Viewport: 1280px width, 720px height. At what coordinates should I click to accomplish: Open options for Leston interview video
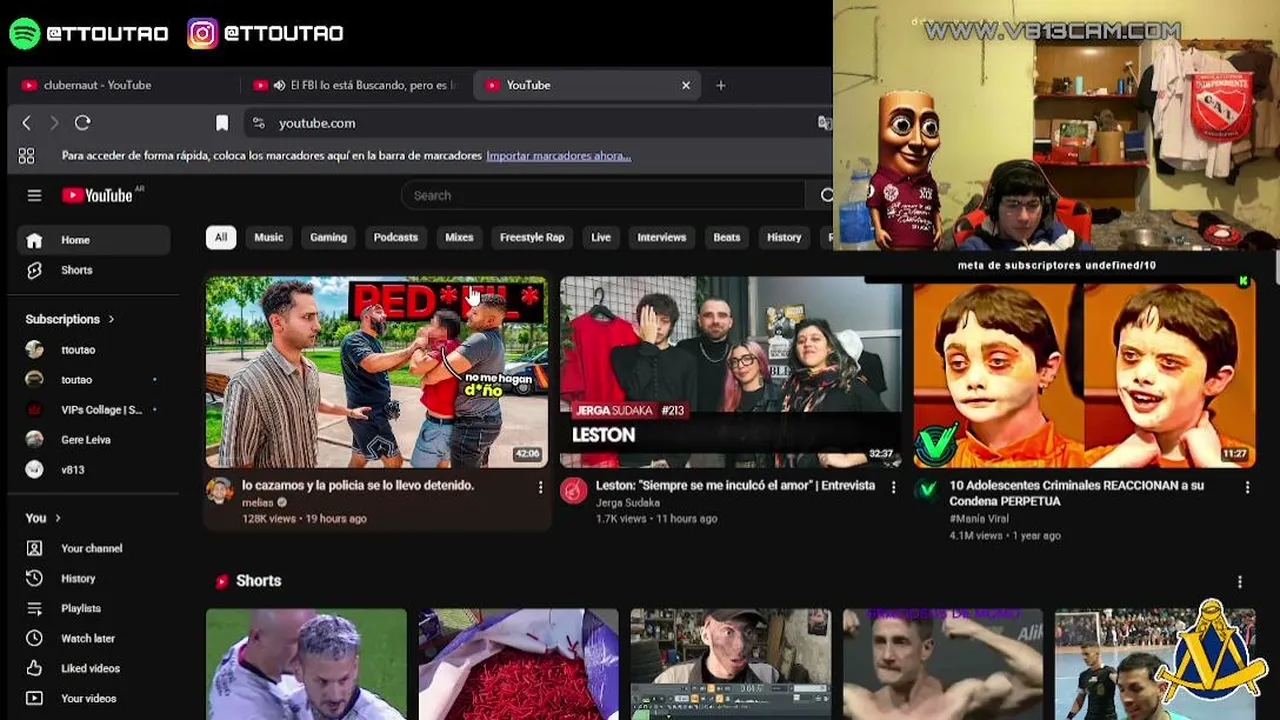point(893,487)
